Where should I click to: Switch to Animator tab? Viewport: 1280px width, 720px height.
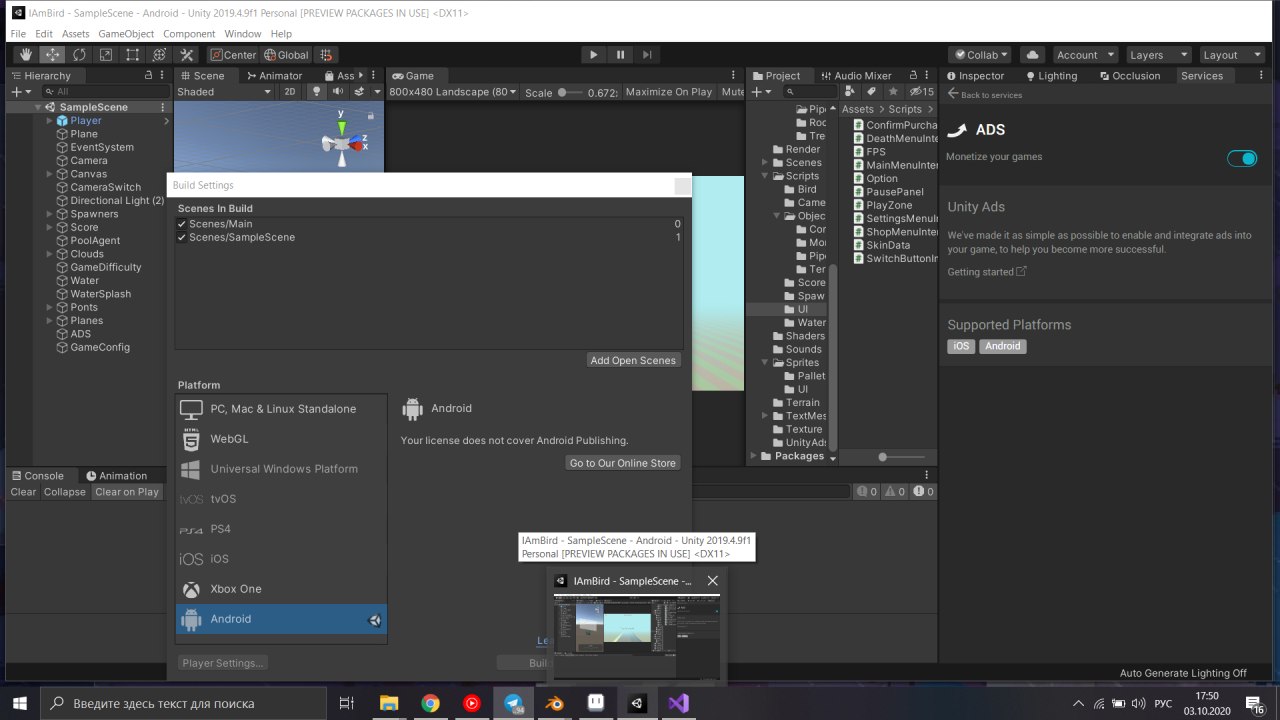[x=274, y=75]
